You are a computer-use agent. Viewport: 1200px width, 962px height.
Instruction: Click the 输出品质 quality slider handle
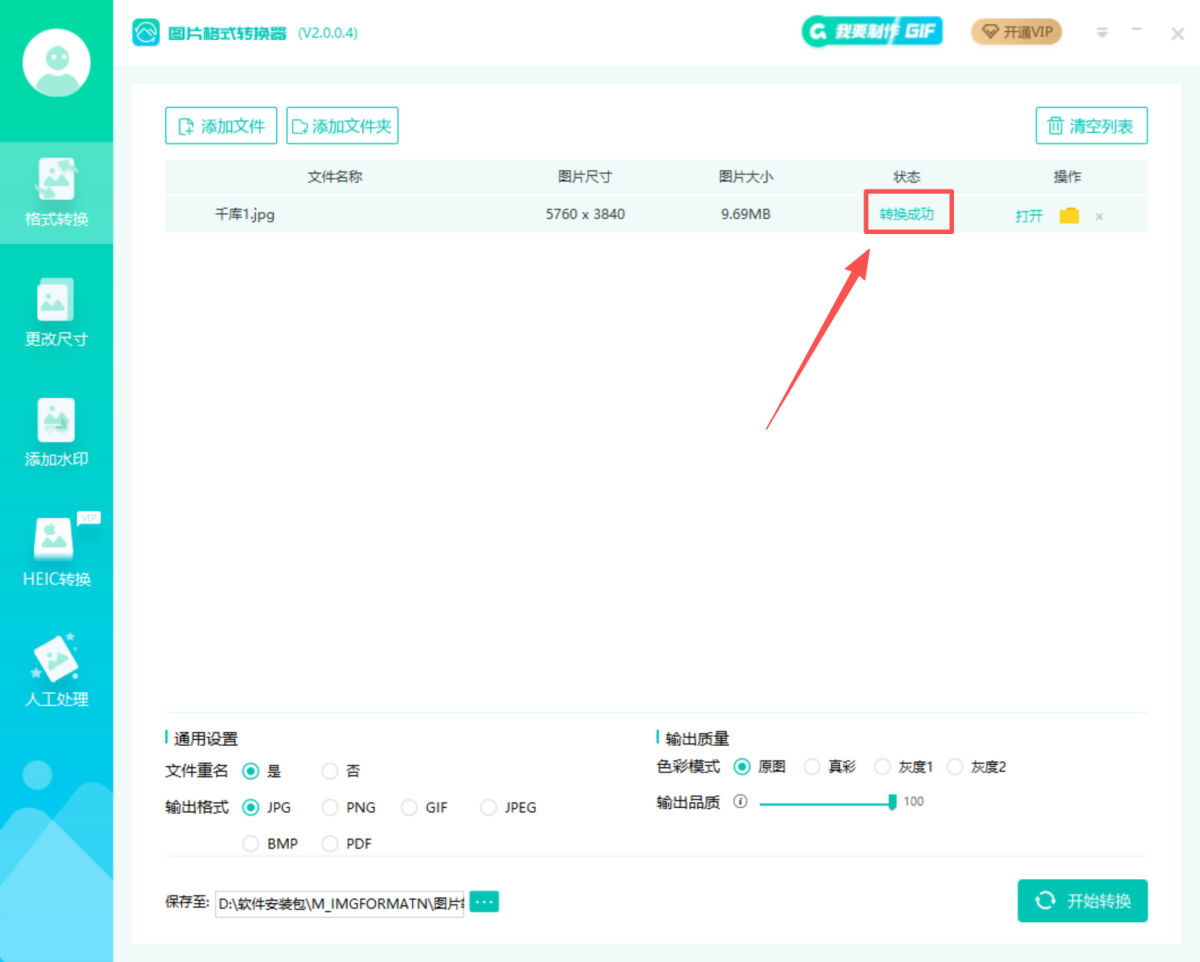(892, 802)
